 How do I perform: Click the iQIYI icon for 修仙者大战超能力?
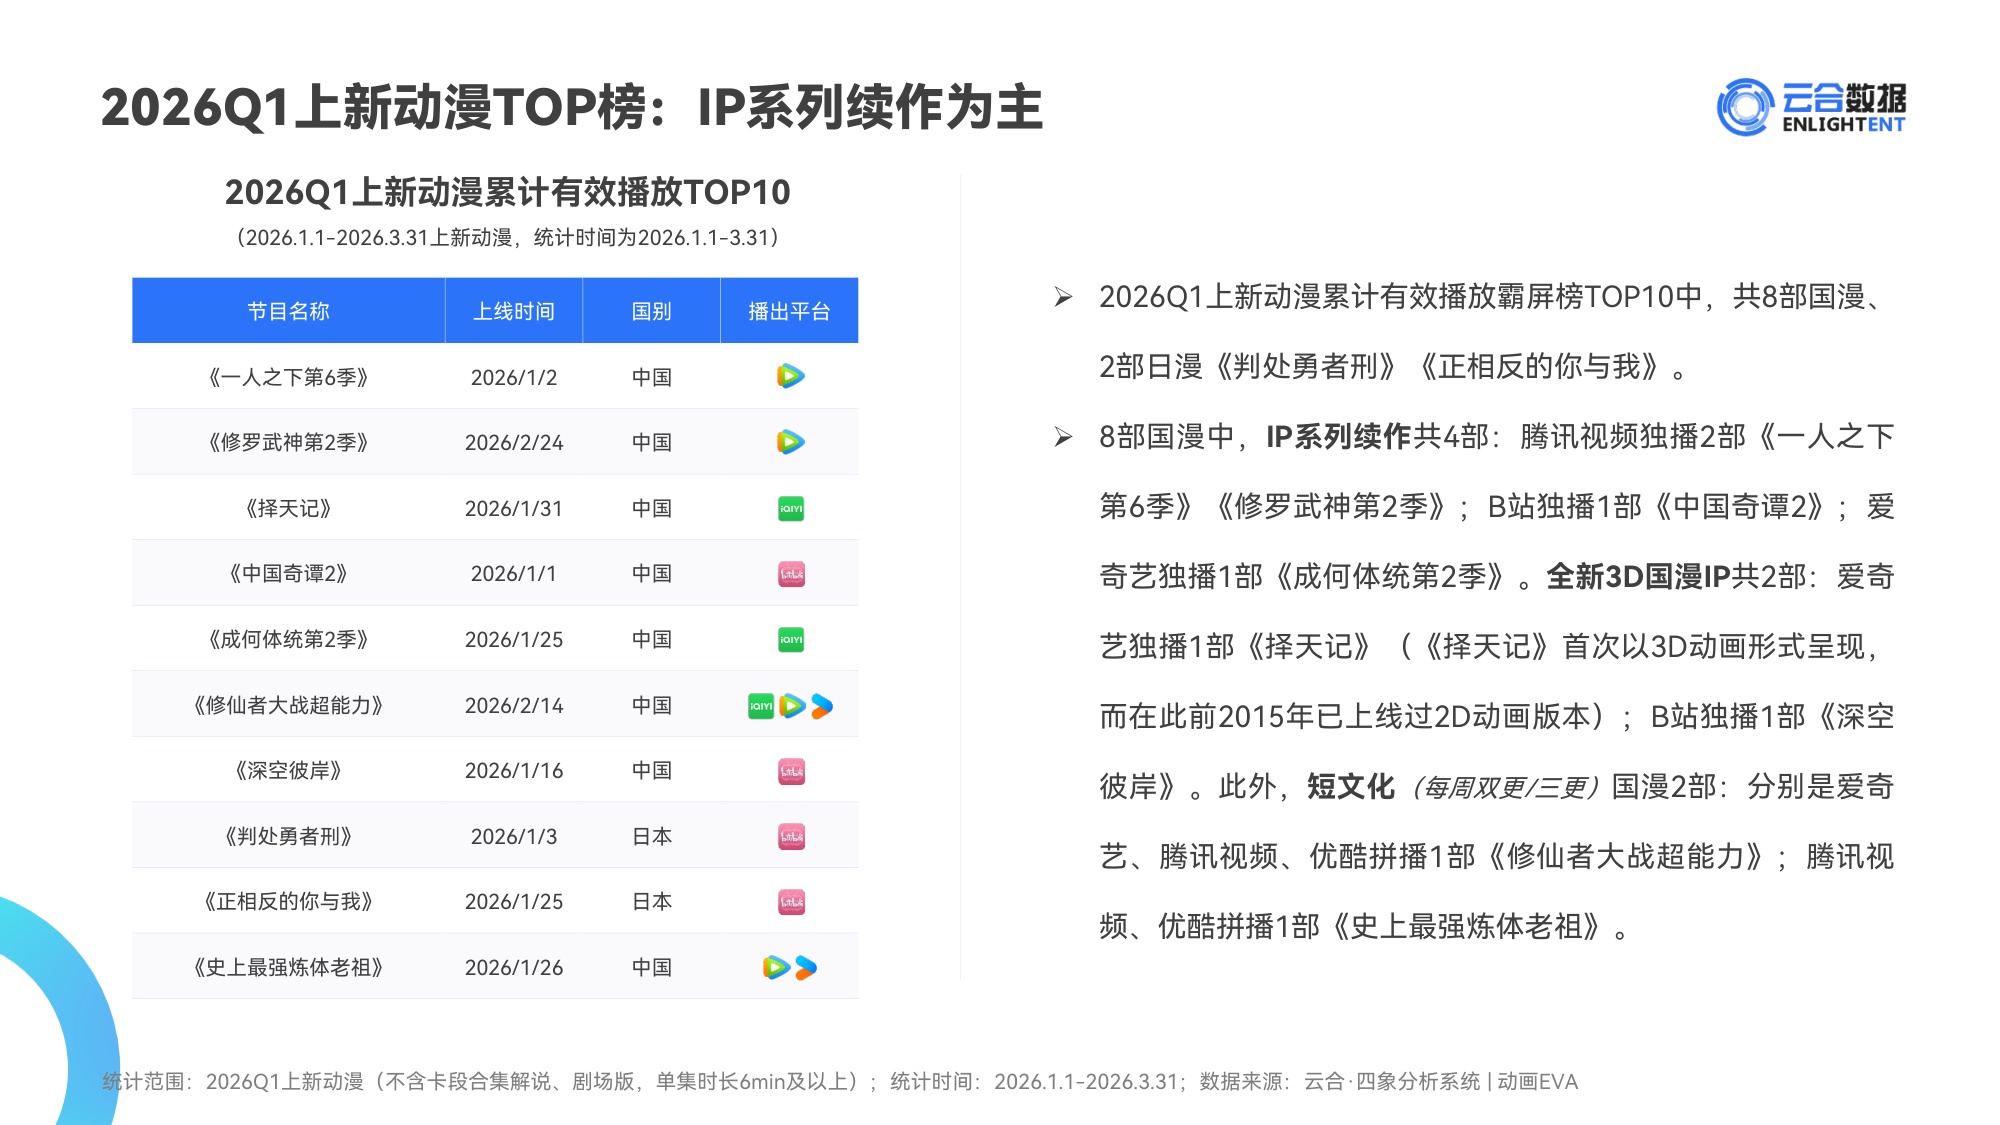tap(761, 706)
